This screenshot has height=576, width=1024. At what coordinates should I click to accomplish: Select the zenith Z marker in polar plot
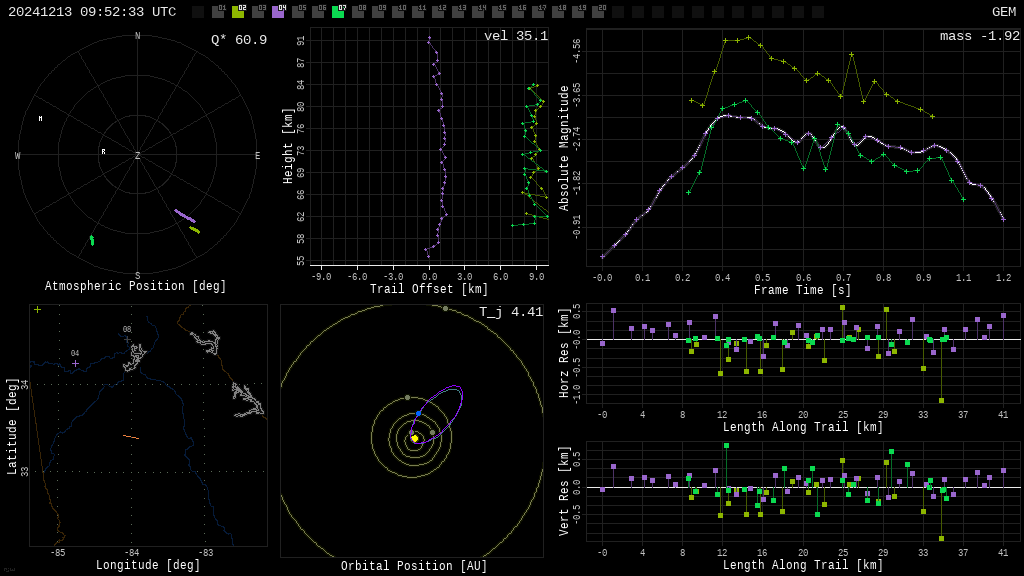(x=137, y=156)
